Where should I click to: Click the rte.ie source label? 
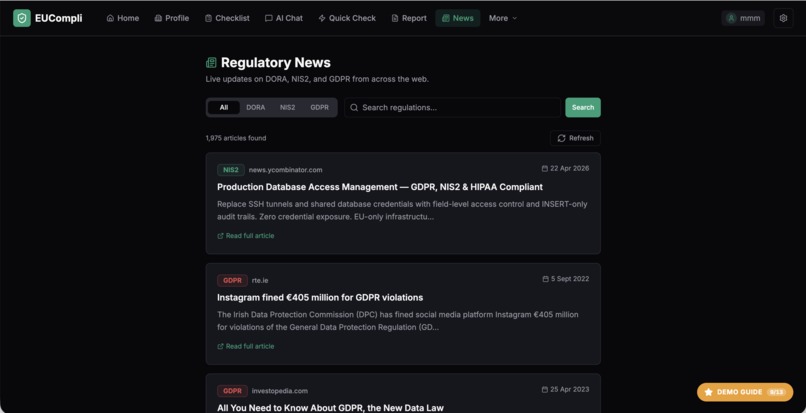click(260, 280)
